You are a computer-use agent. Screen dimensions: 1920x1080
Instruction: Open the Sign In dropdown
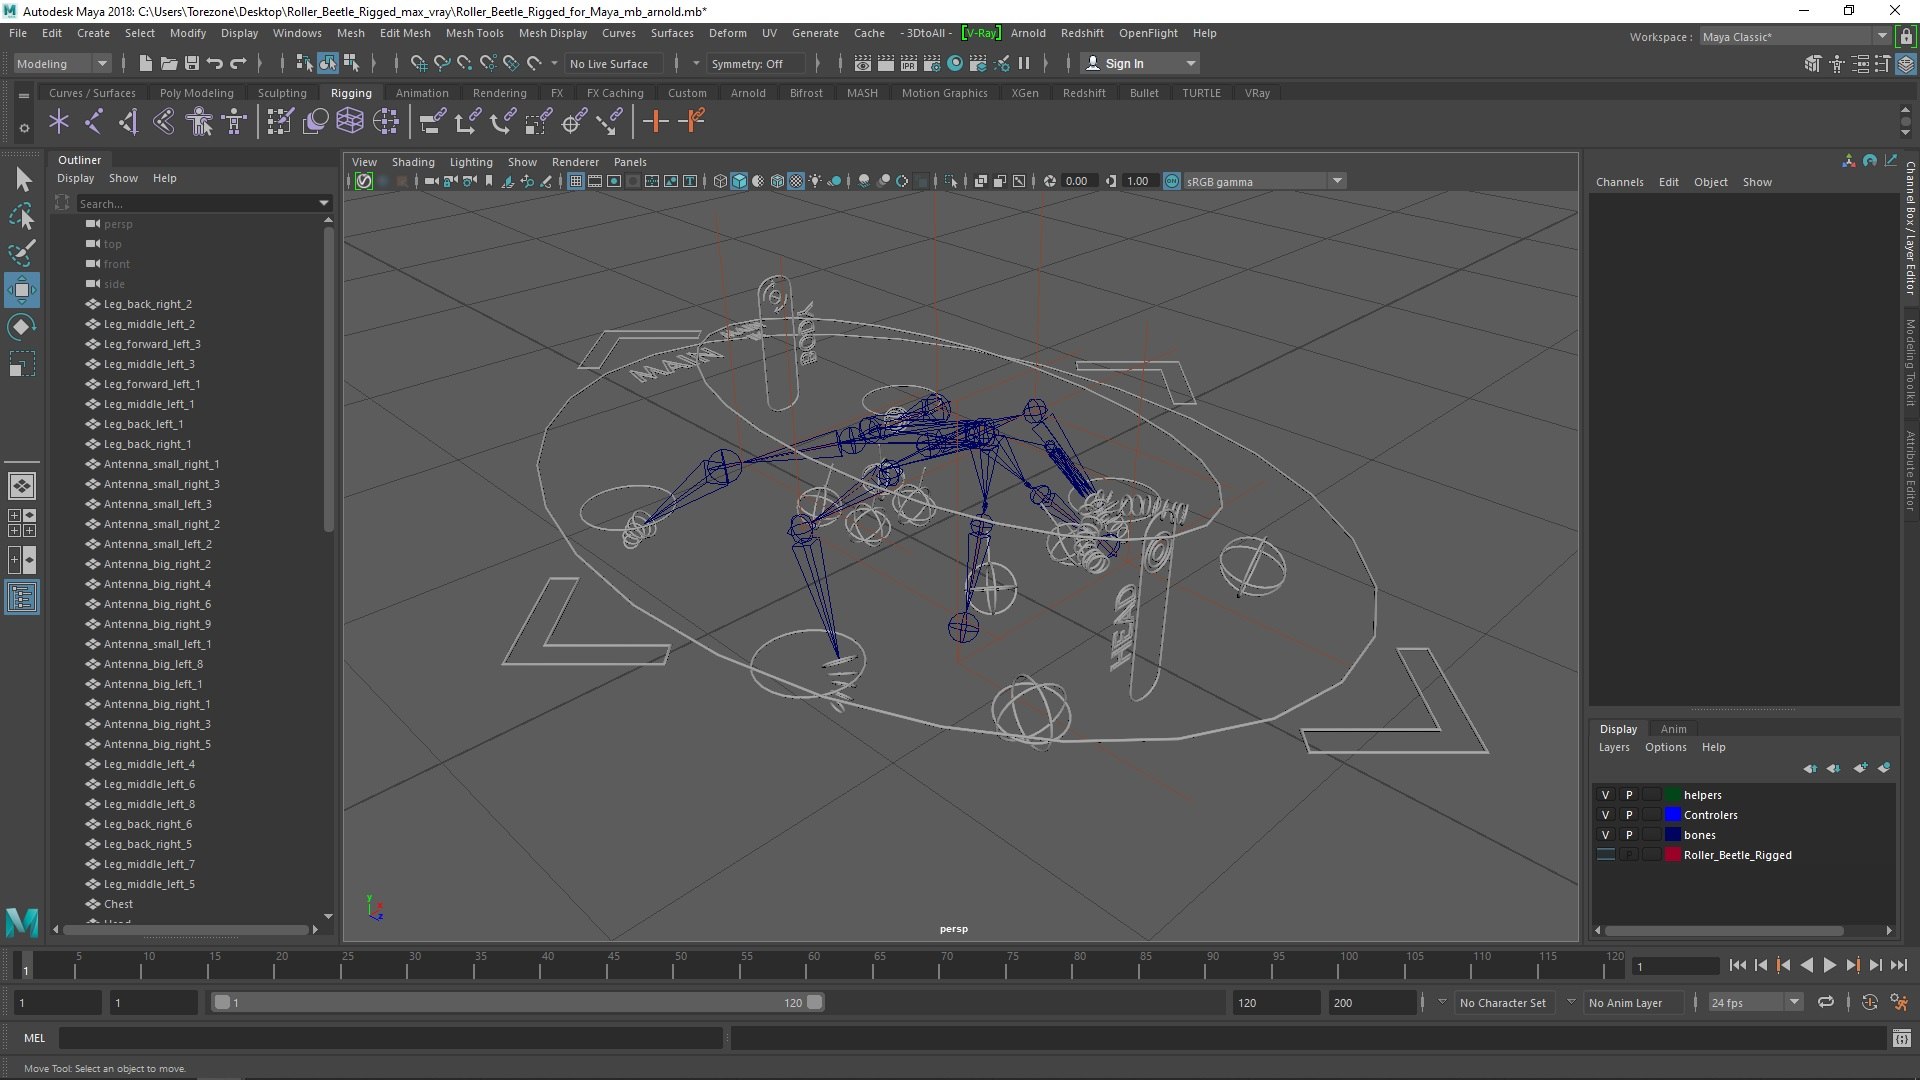point(1140,63)
